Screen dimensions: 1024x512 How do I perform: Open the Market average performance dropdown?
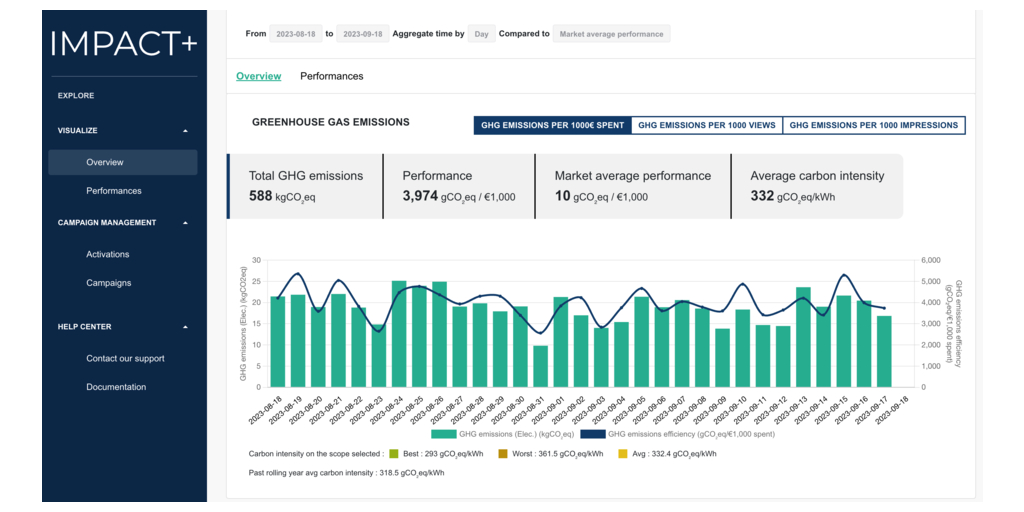(x=611, y=34)
